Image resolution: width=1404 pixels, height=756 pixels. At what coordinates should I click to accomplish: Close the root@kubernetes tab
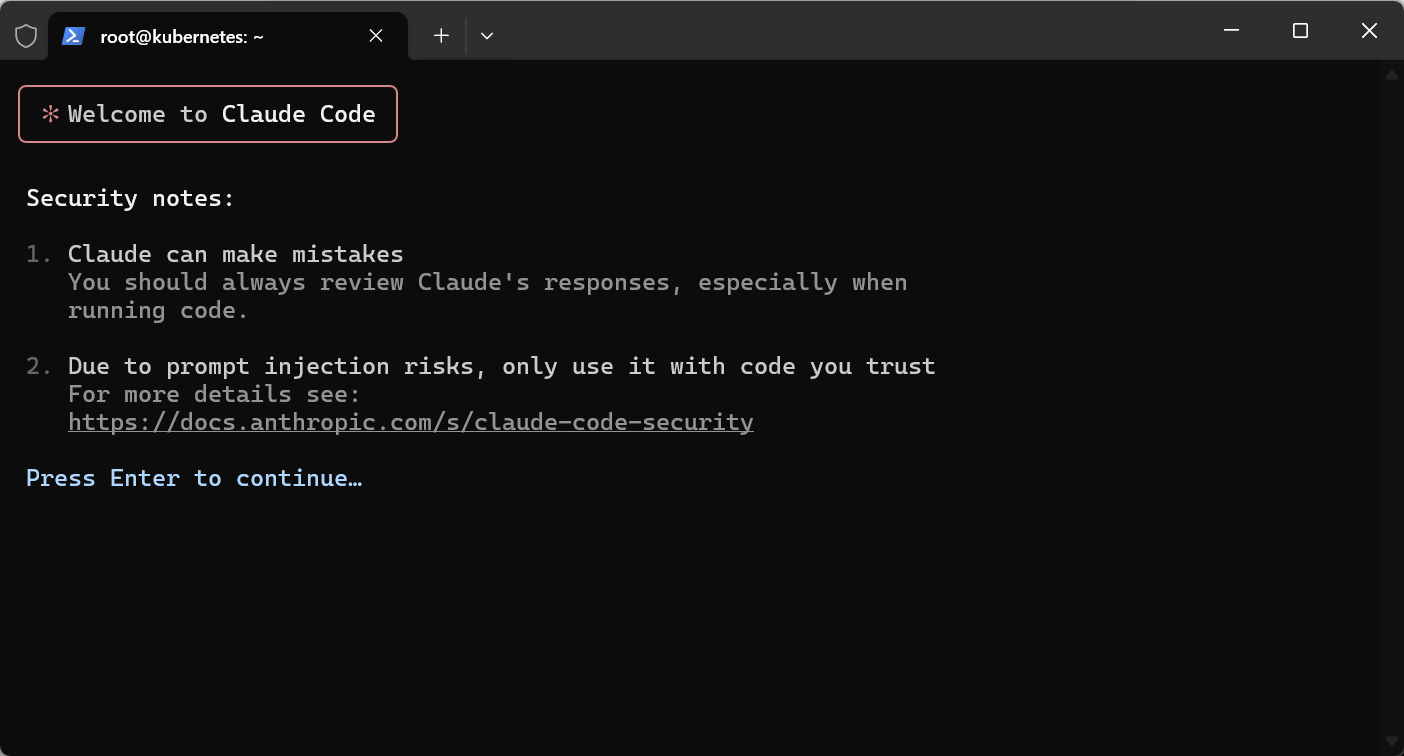pos(376,36)
